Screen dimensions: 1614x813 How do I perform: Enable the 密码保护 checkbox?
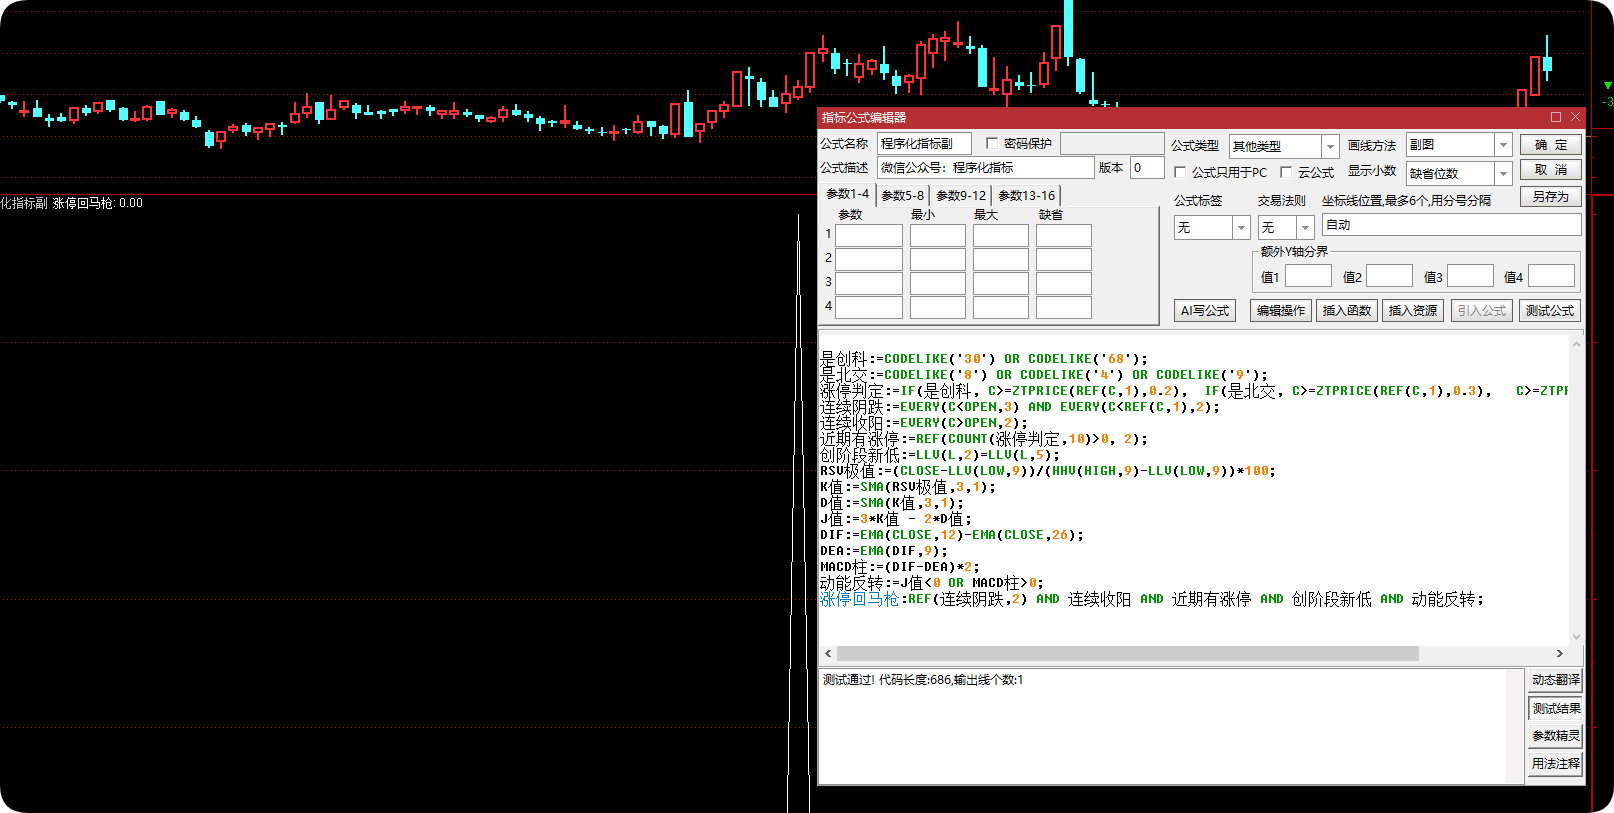point(992,143)
